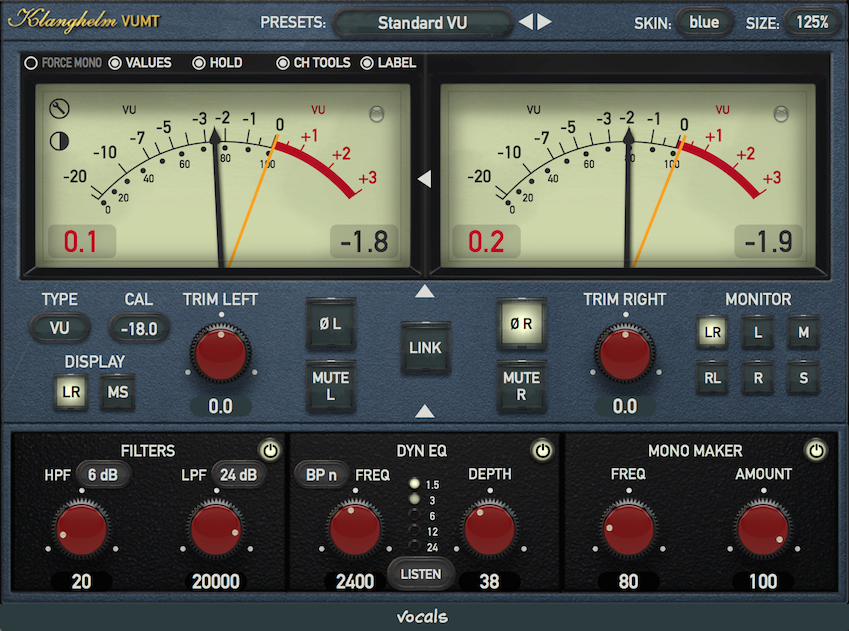Click the up triangle below the LINK button
The image size is (849, 631).
(424, 411)
